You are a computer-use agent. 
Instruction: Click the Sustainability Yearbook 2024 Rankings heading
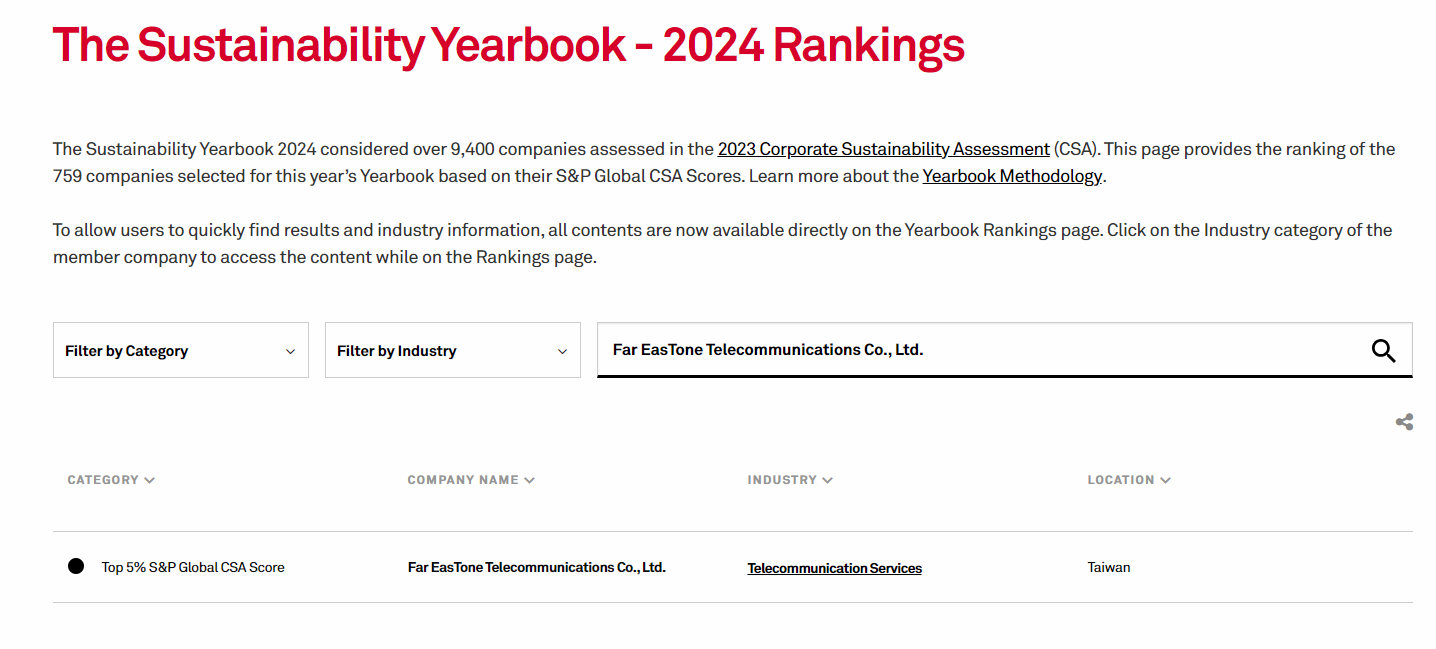tap(508, 45)
